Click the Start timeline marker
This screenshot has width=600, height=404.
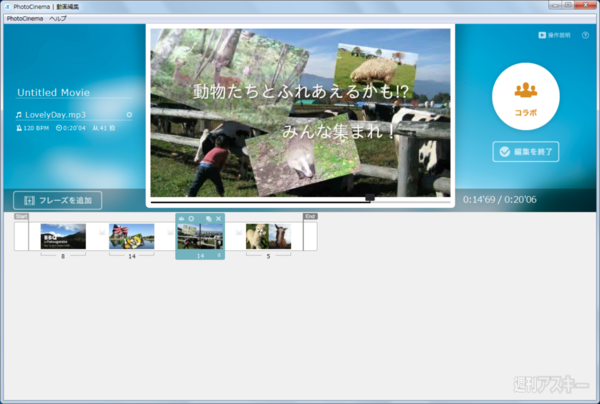pyautogui.click(x=21, y=216)
